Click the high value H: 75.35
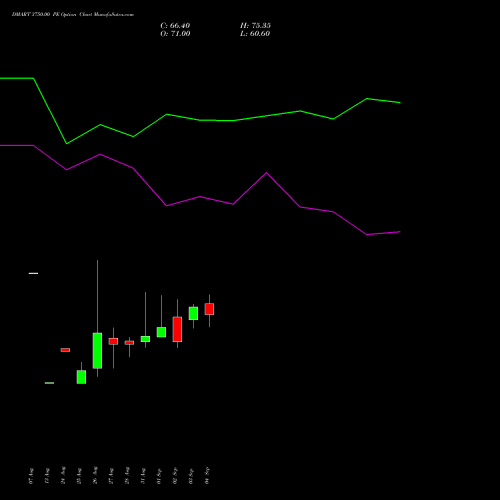This screenshot has height=500, width=500. pos(255,26)
